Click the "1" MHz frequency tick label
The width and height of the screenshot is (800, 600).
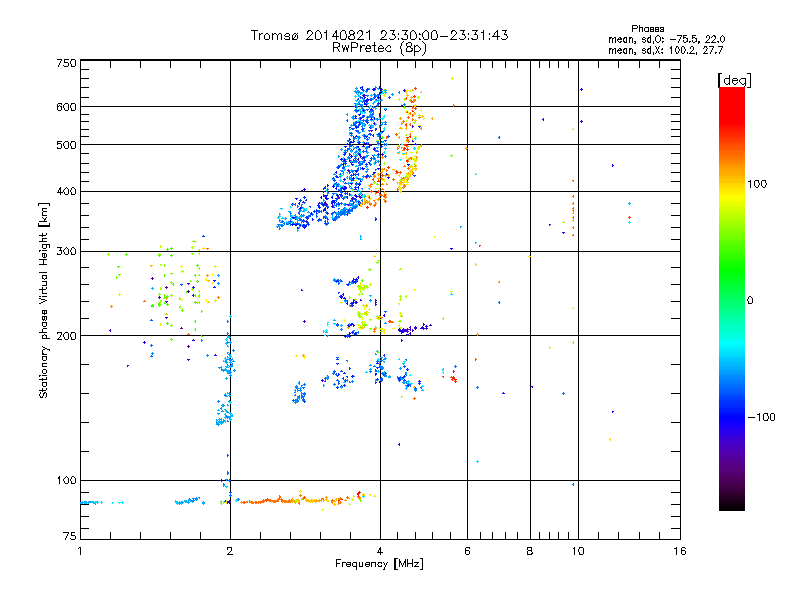pos(80,551)
